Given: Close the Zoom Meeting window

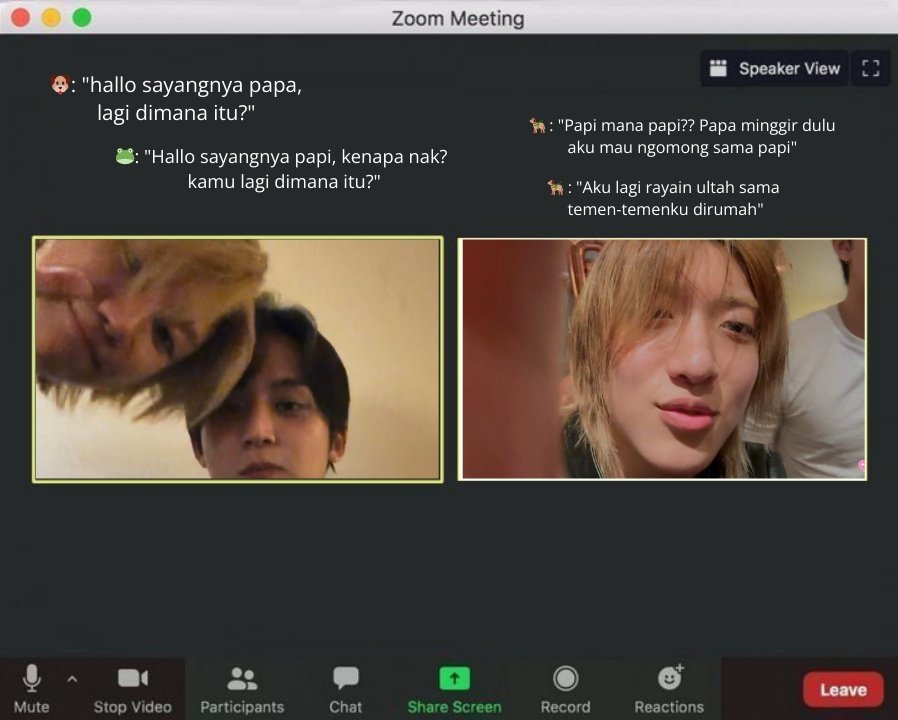Looking at the screenshot, I should [x=20, y=18].
